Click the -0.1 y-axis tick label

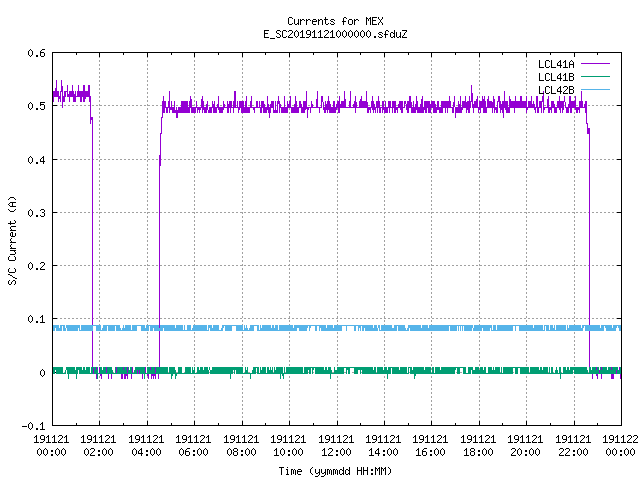point(33,426)
